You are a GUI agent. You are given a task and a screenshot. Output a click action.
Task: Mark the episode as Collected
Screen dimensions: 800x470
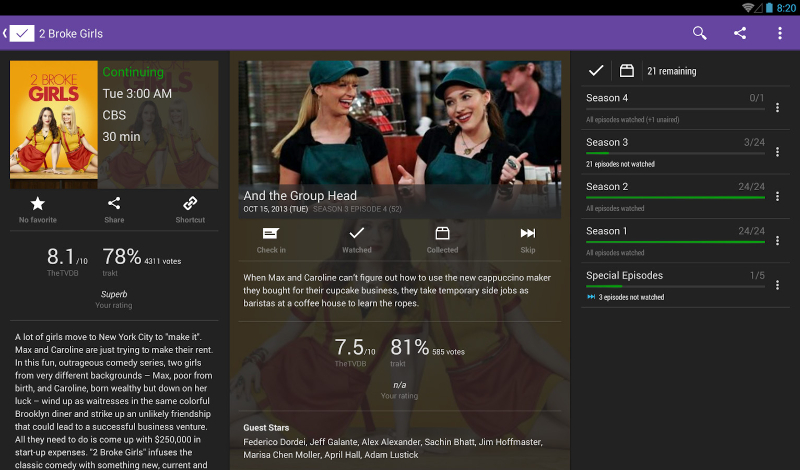(x=442, y=240)
